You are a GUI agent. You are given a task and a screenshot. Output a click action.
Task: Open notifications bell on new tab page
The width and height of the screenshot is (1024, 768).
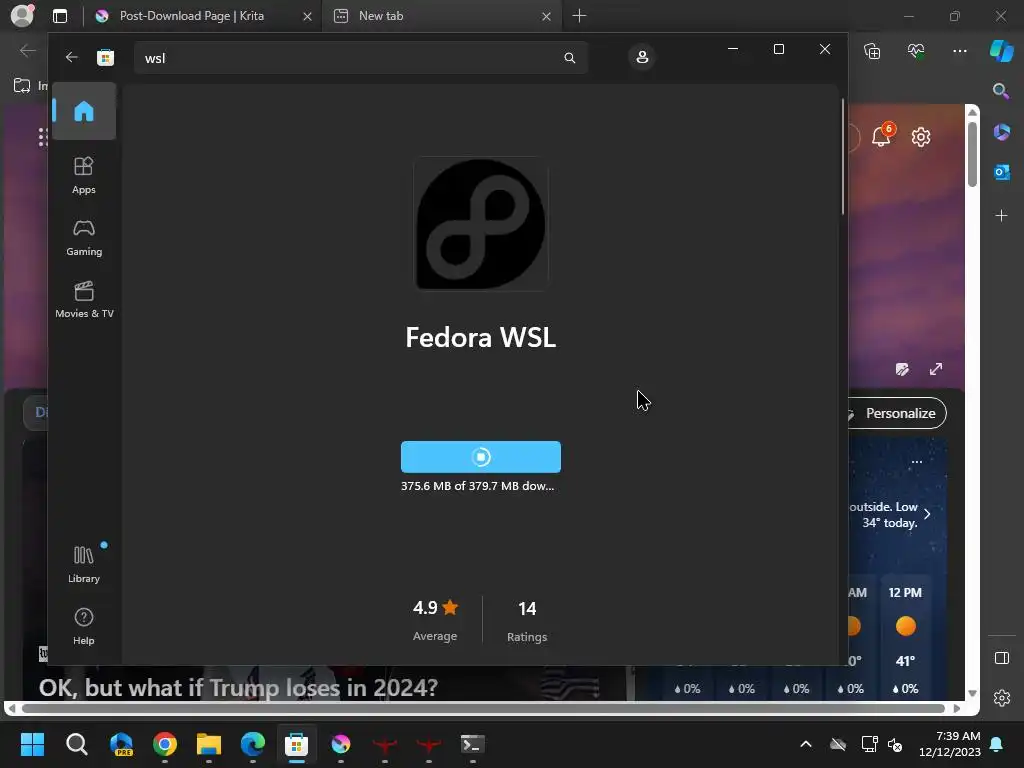pos(882,136)
